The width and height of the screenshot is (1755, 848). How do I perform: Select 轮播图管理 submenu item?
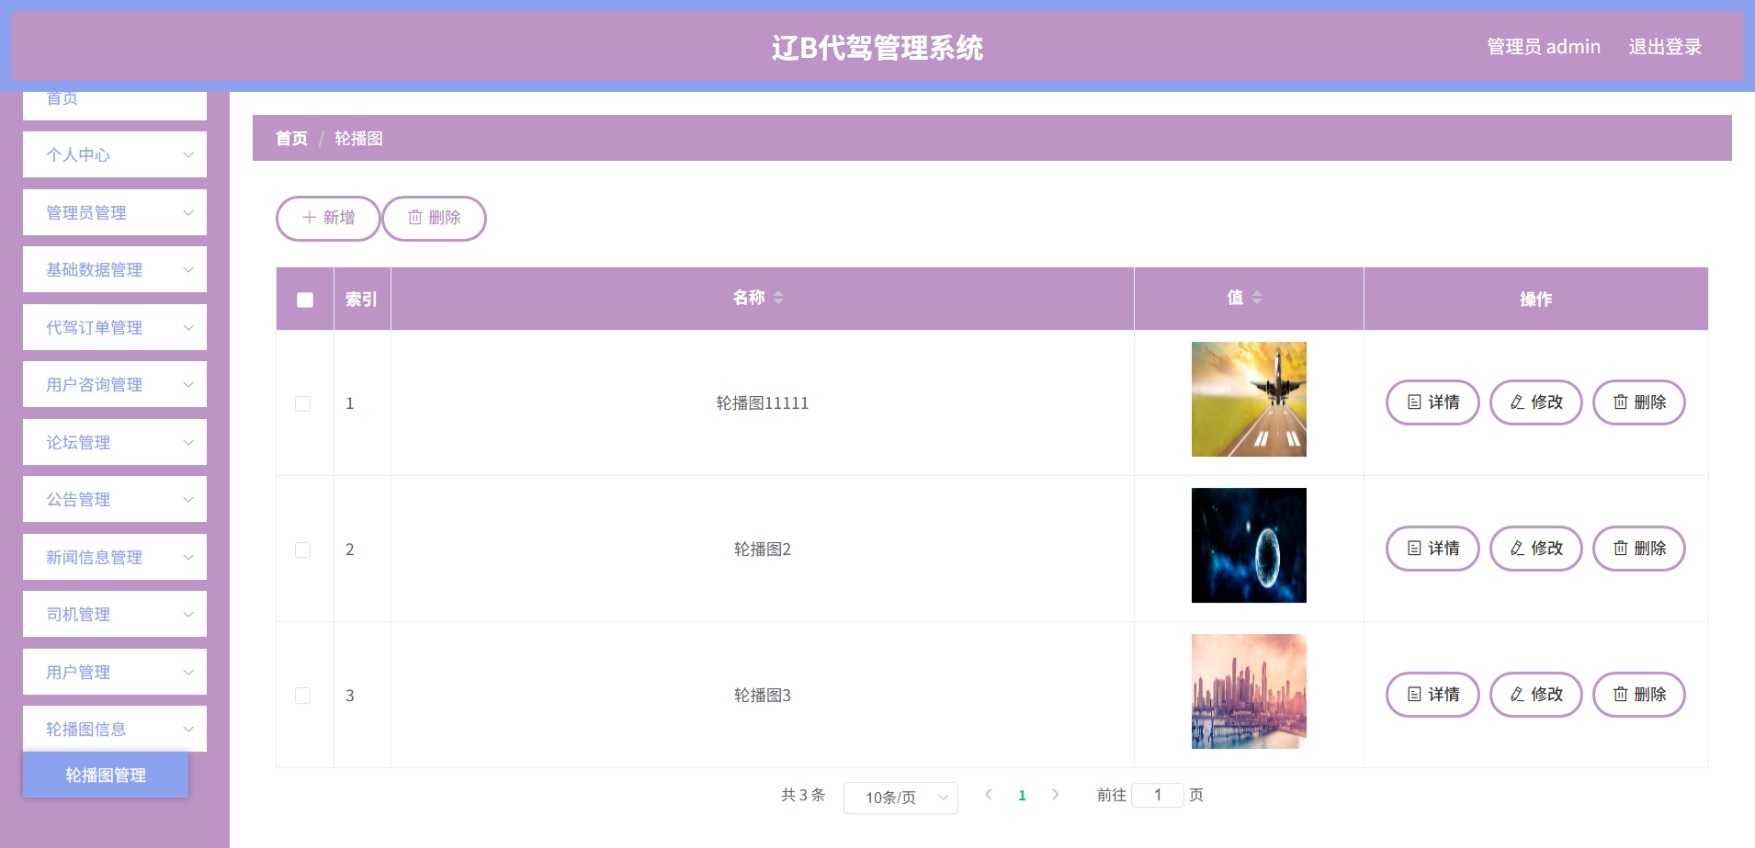pos(106,775)
